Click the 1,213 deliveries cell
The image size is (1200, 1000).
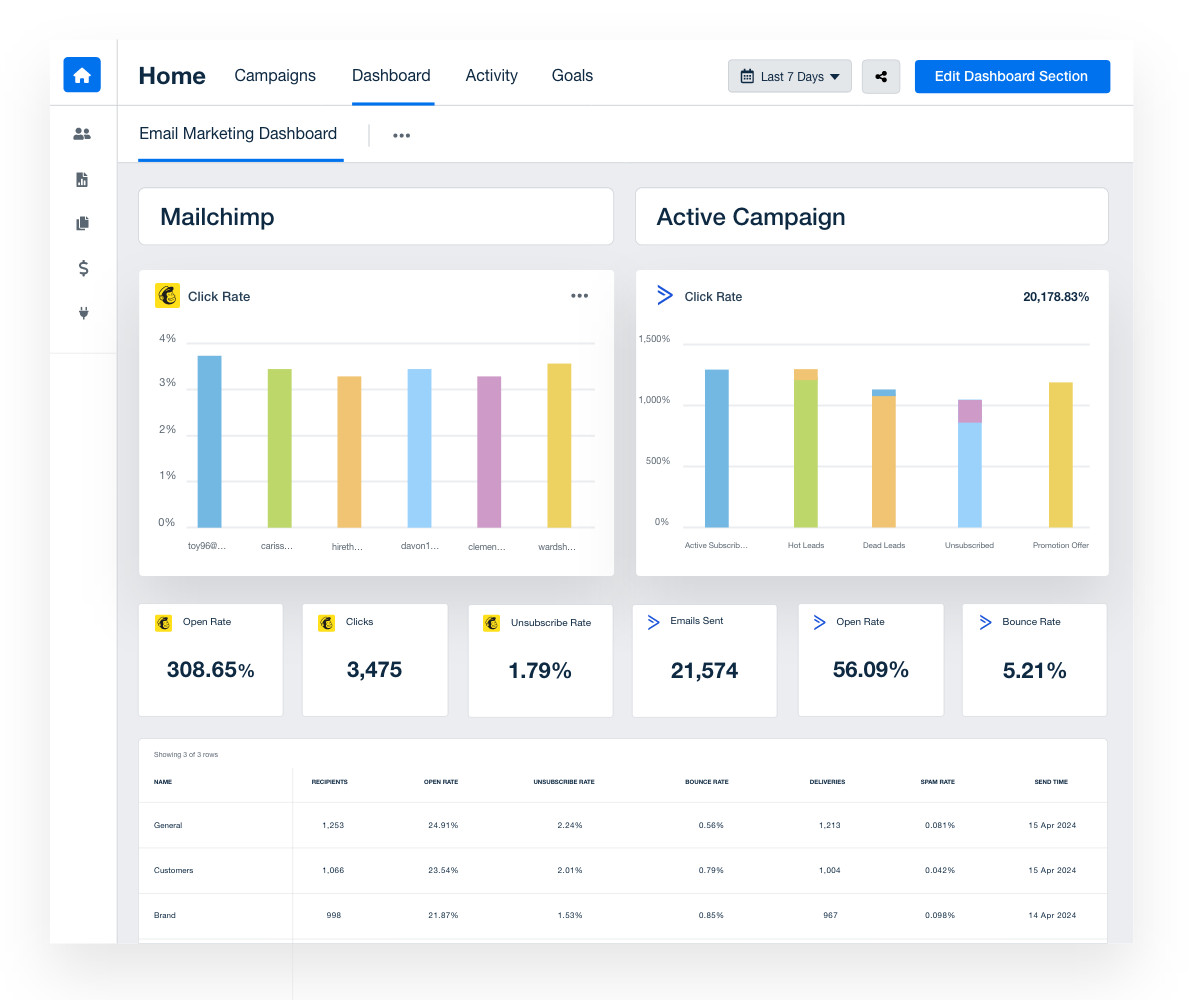[x=829, y=825]
